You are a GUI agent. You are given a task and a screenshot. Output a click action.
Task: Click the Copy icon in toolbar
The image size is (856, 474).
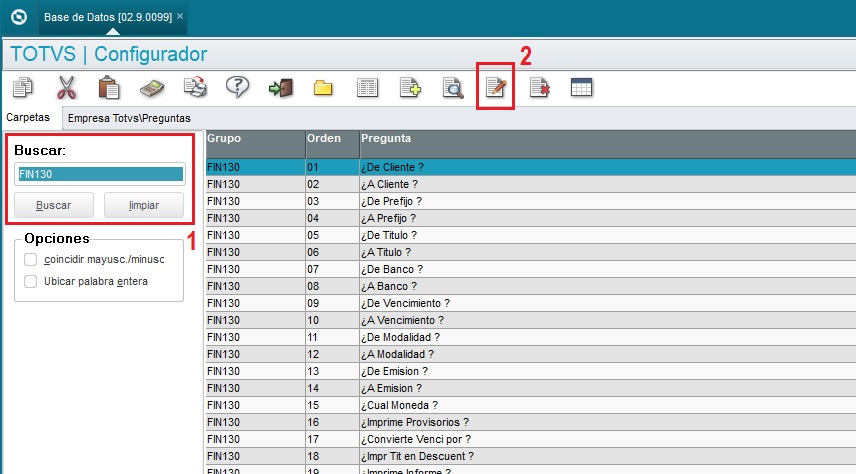click(x=23, y=87)
